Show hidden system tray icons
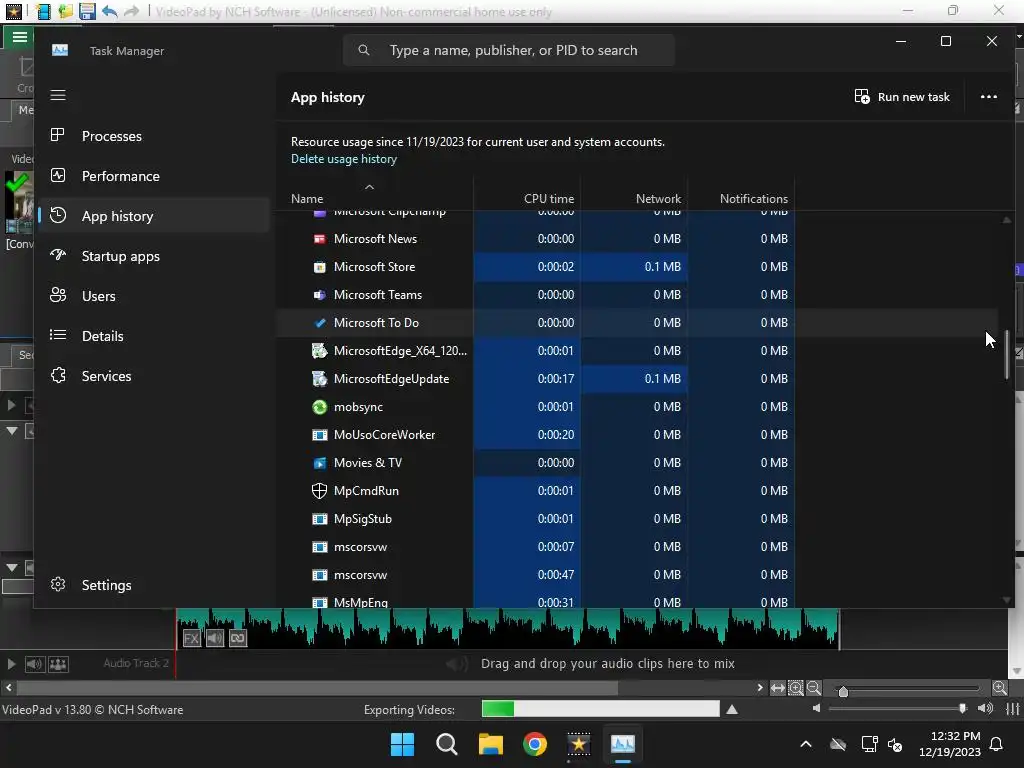This screenshot has height=768, width=1024. (x=806, y=744)
